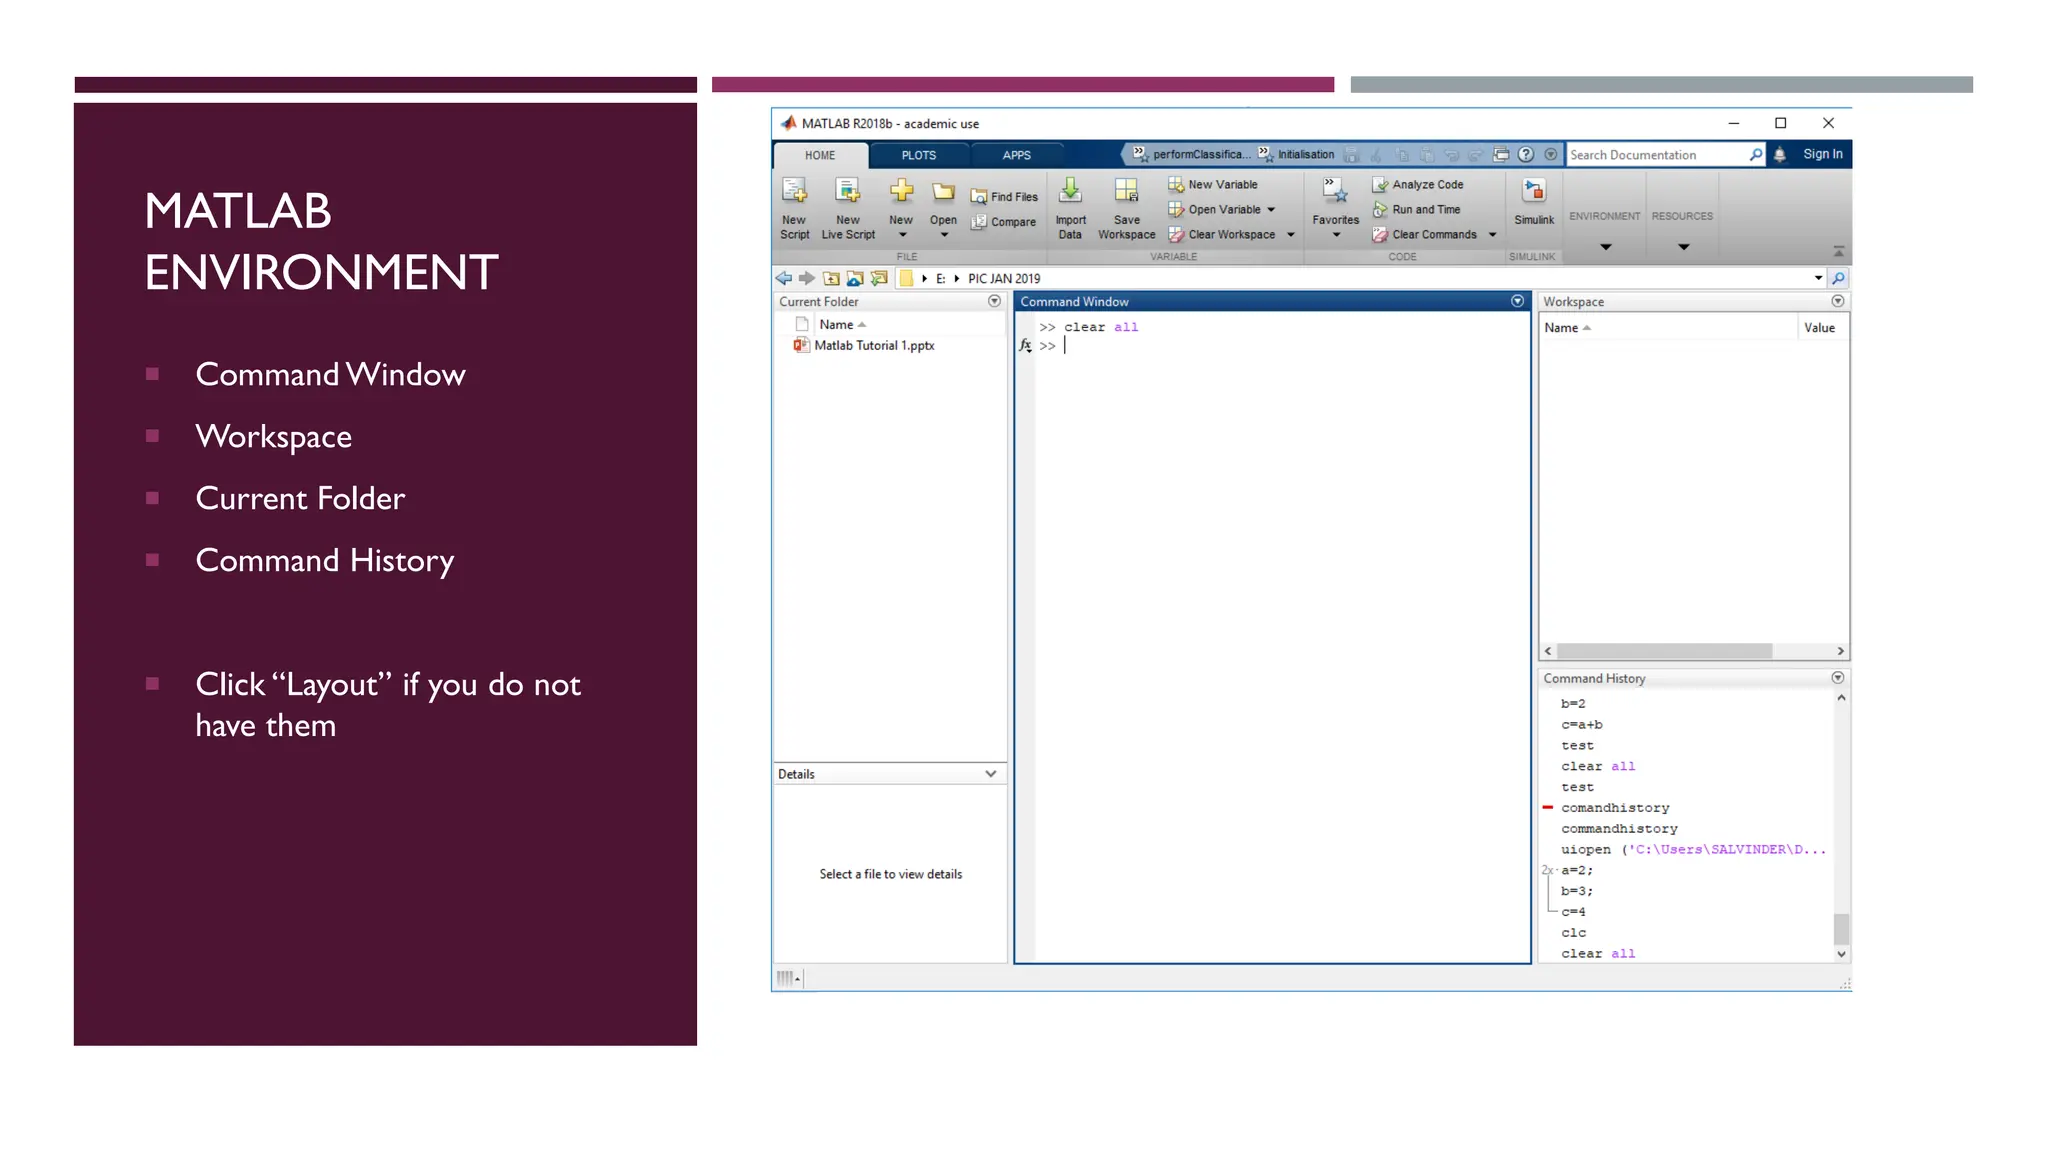Expand the New dropdown arrow

coord(902,236)
